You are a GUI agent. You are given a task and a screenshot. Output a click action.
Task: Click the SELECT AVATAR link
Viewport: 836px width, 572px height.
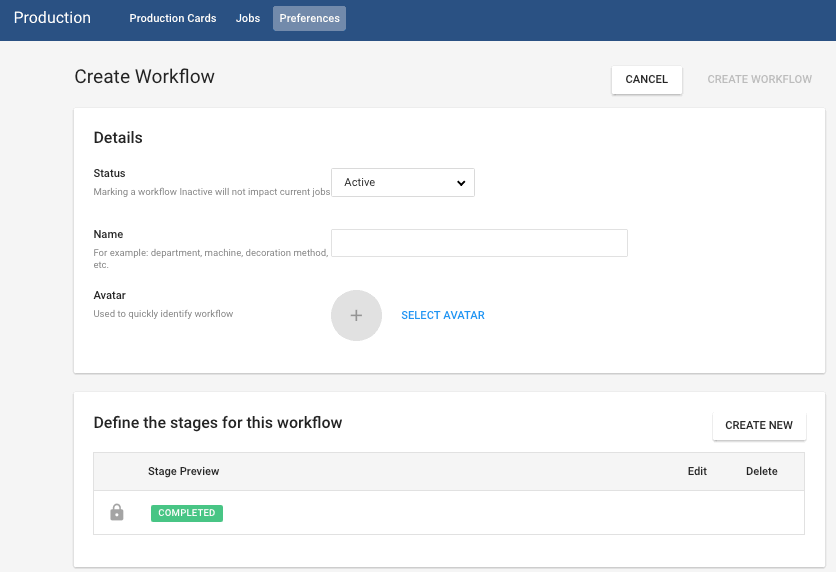(x=443, y=315)
